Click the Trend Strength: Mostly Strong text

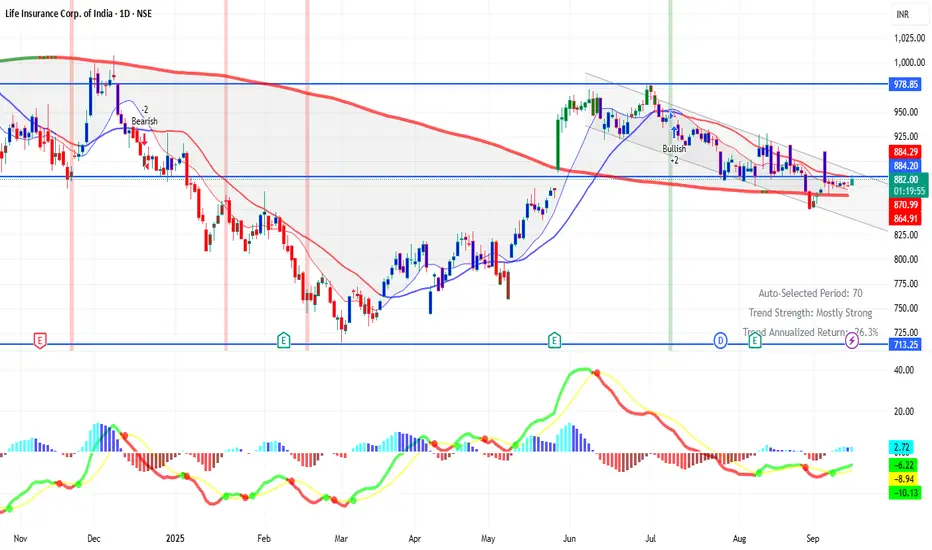pos(810,313)
